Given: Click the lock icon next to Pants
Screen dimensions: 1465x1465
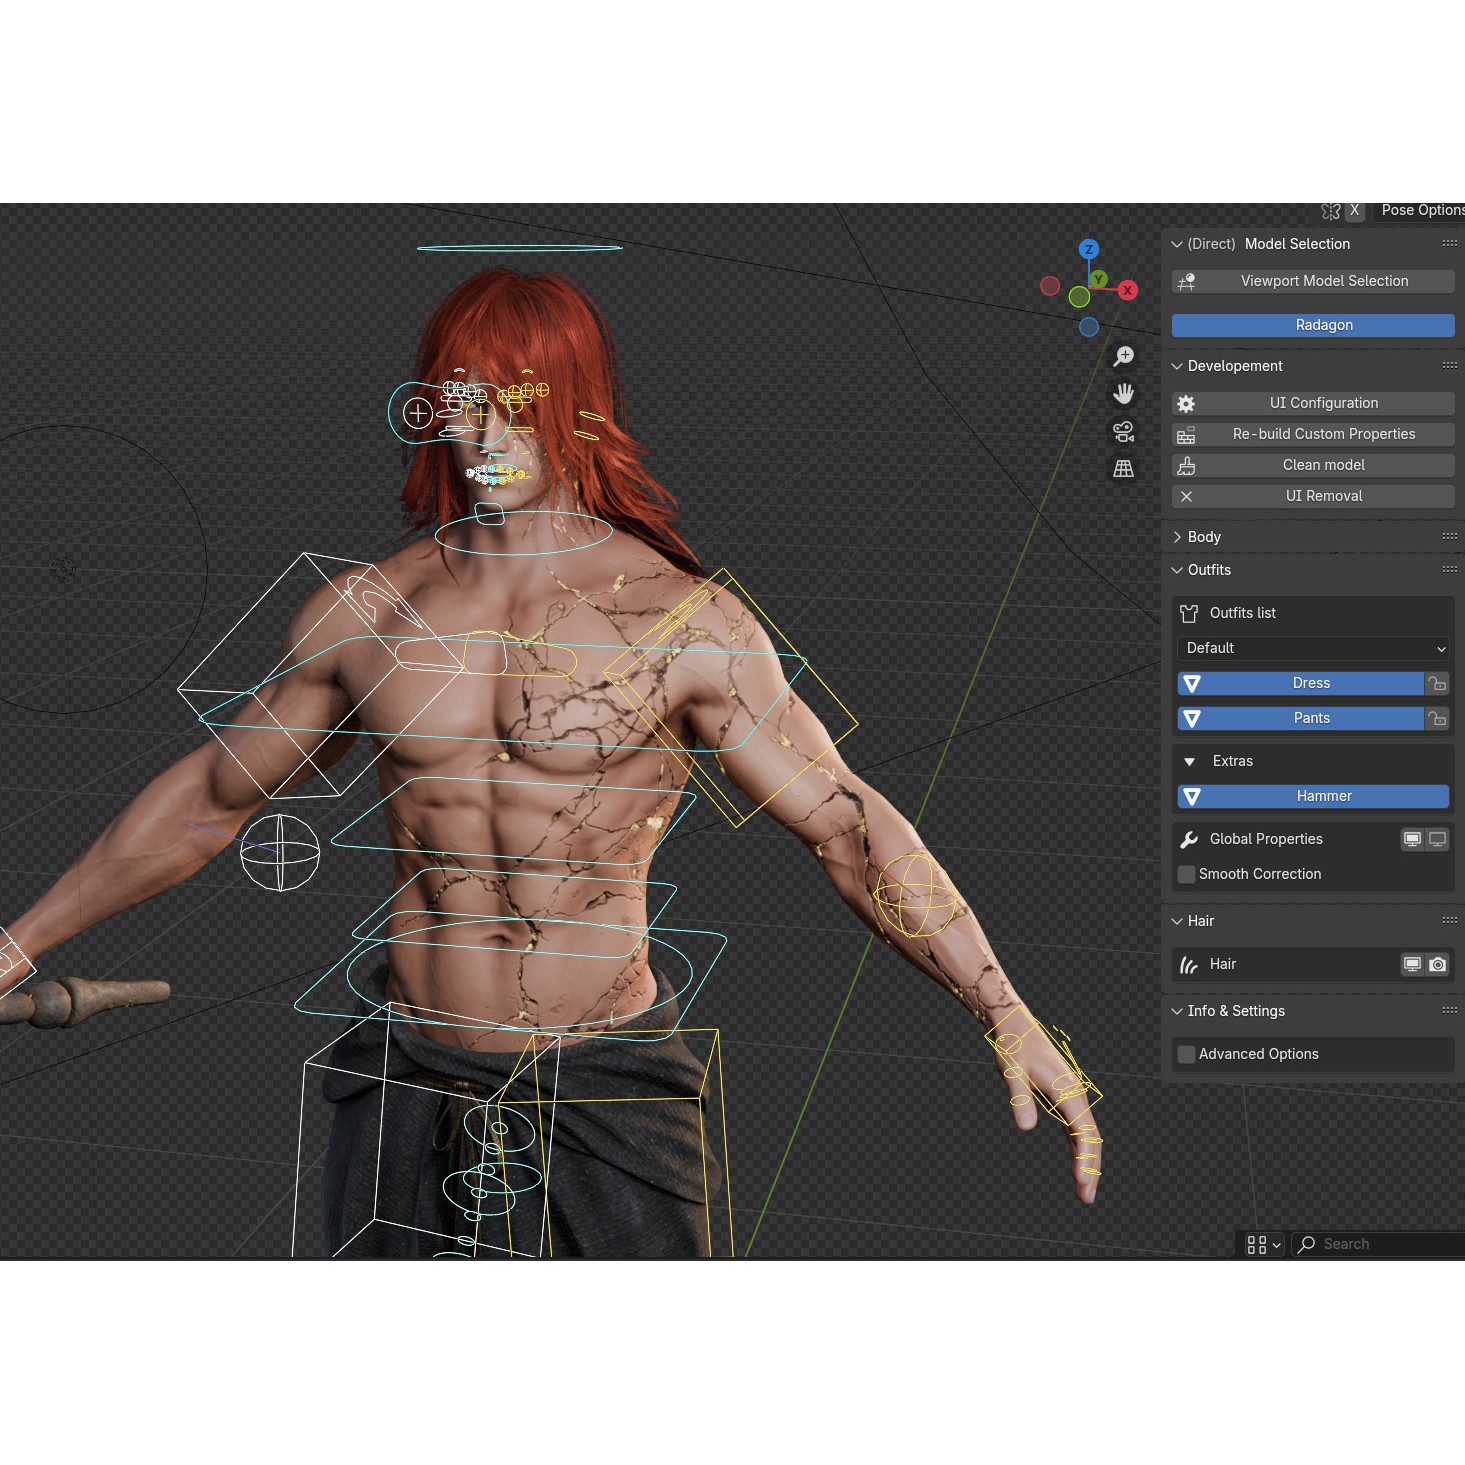Looking at the screenshot, I should [1437, 718].
